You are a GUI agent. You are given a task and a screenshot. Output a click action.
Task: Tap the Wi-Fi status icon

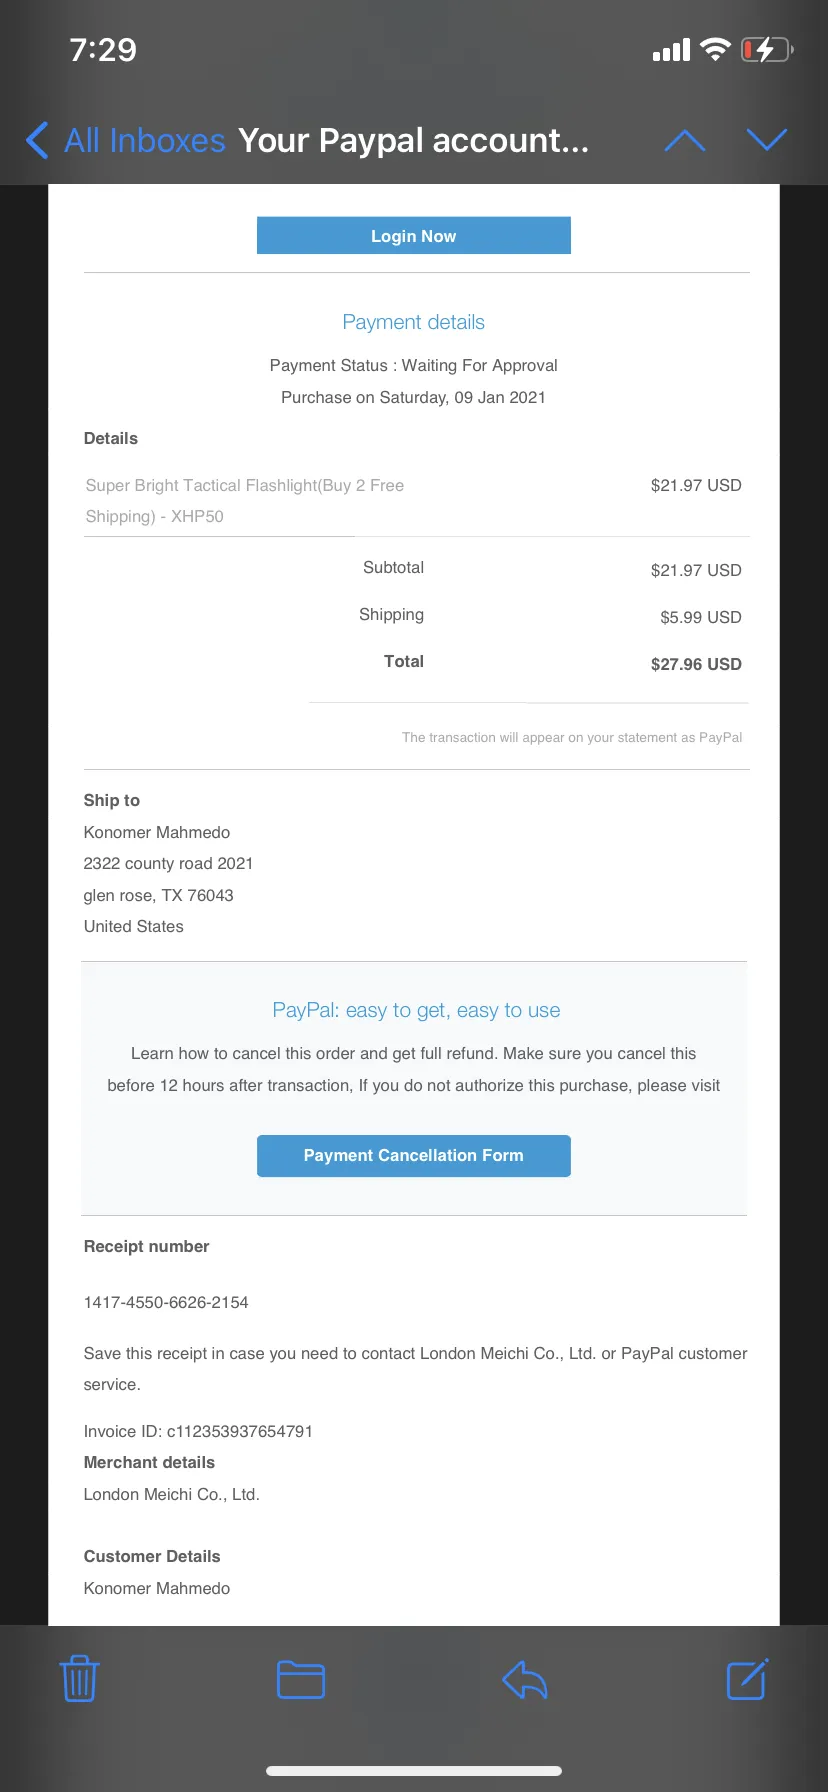715,49
